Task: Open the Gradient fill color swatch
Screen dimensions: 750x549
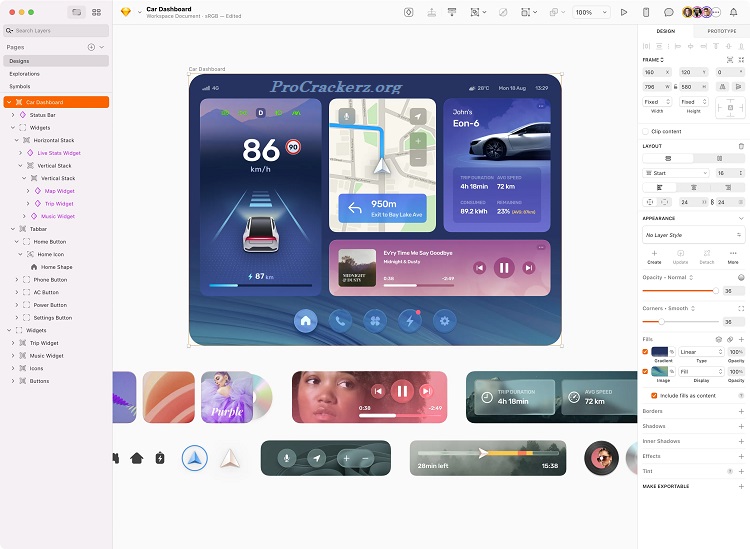Action: pyautogui.click(x=661, y=352)
